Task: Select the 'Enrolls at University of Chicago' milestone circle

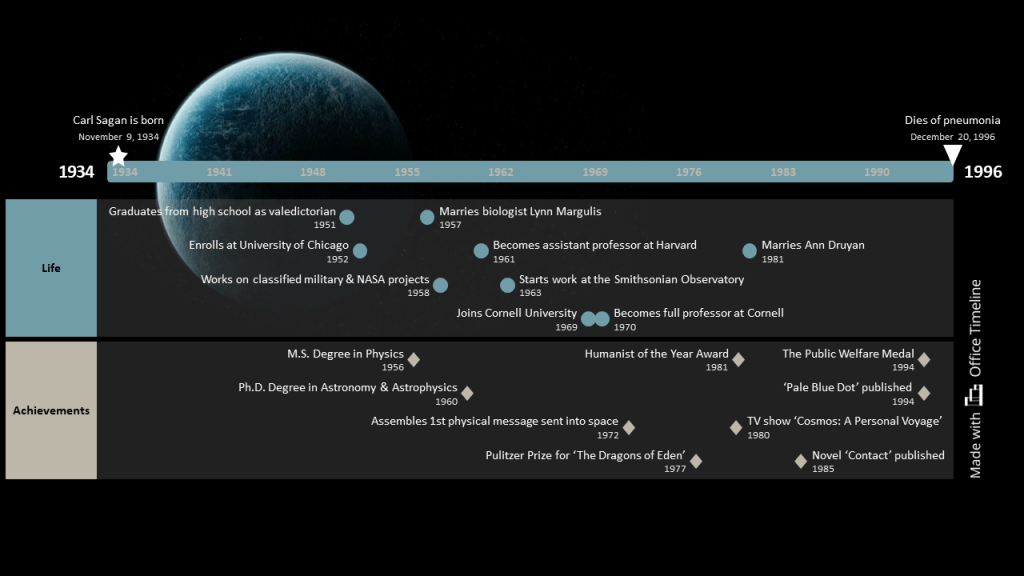Action: [362, 250]
